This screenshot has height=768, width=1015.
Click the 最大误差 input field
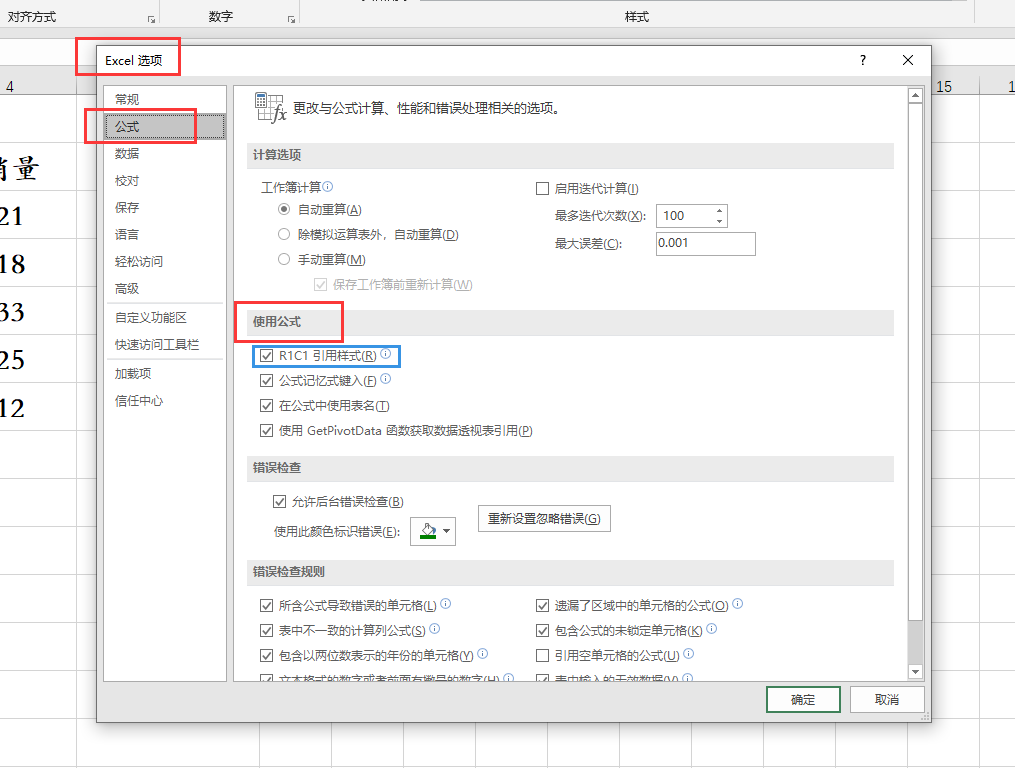706,243
